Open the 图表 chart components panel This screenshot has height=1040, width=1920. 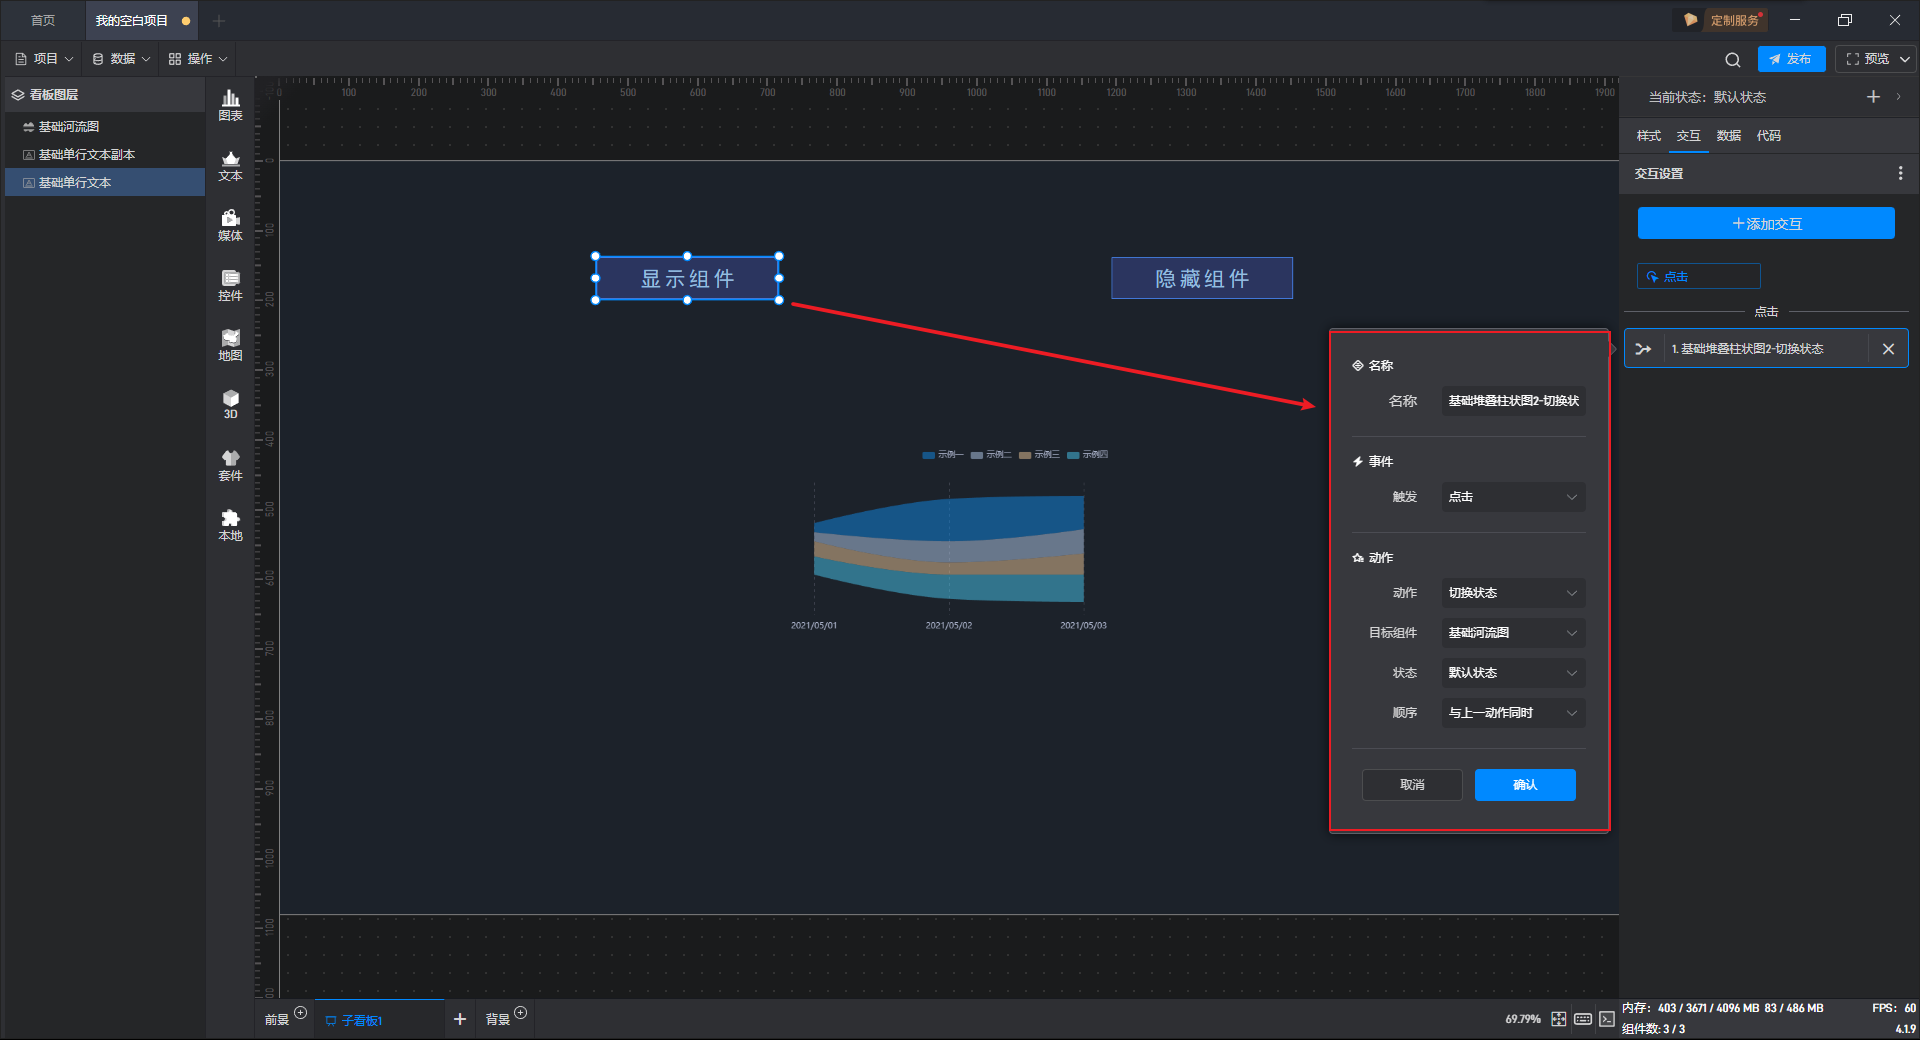[230, 105]
